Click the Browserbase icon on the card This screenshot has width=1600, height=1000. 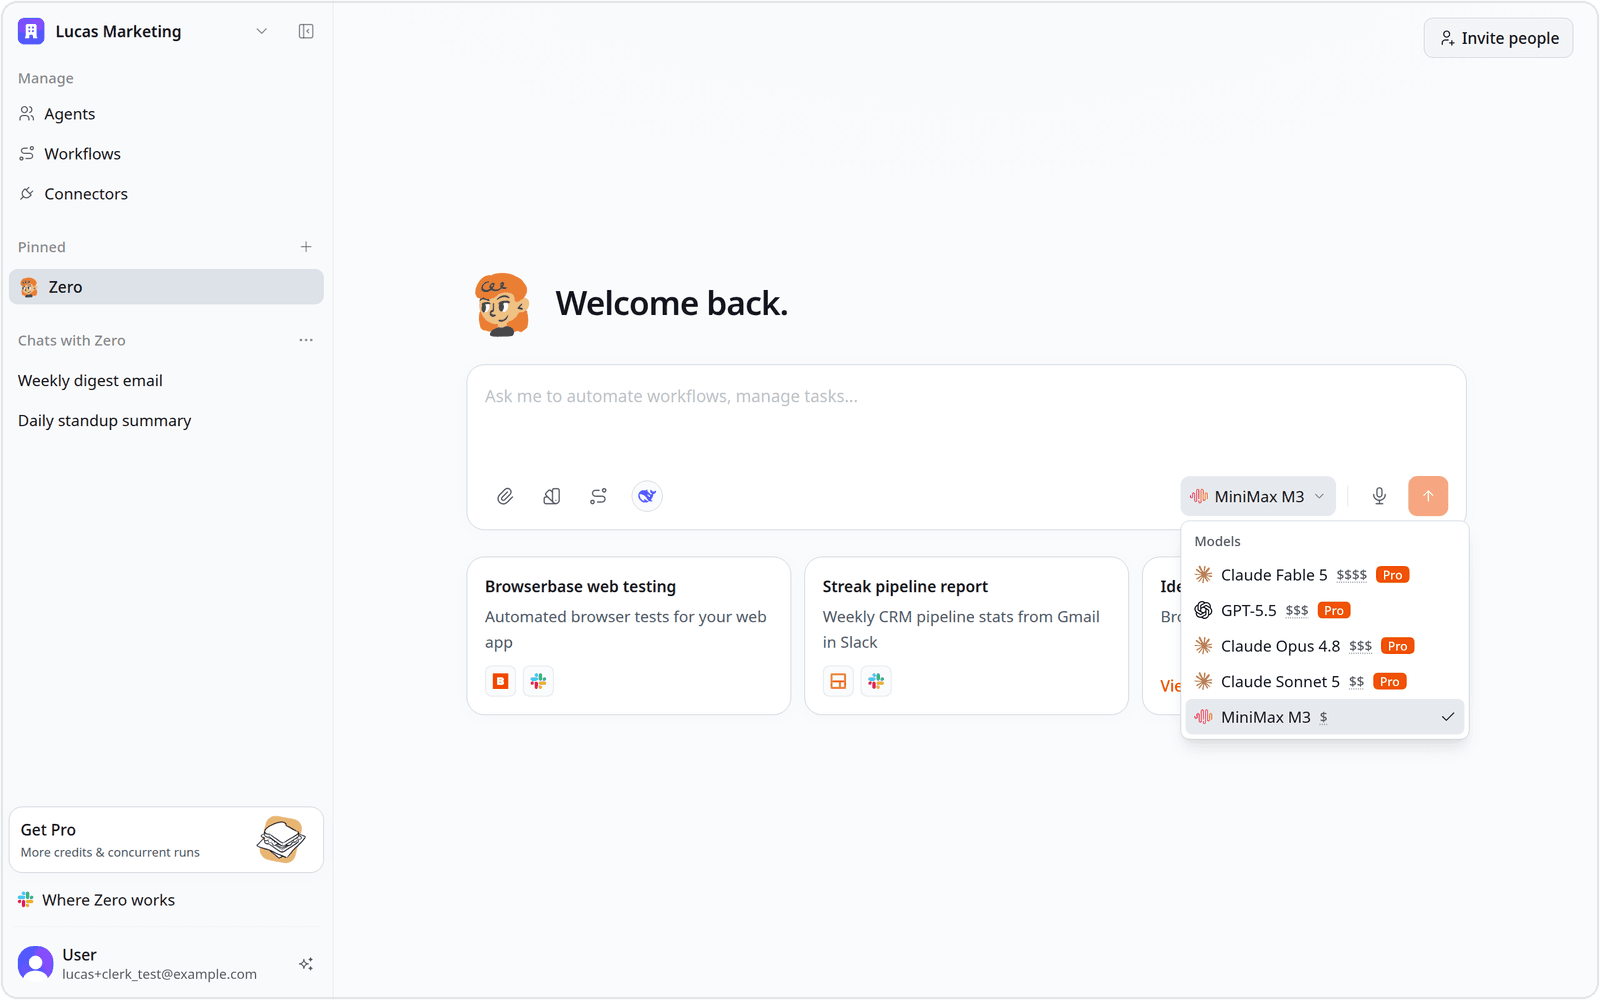point(501,682)
